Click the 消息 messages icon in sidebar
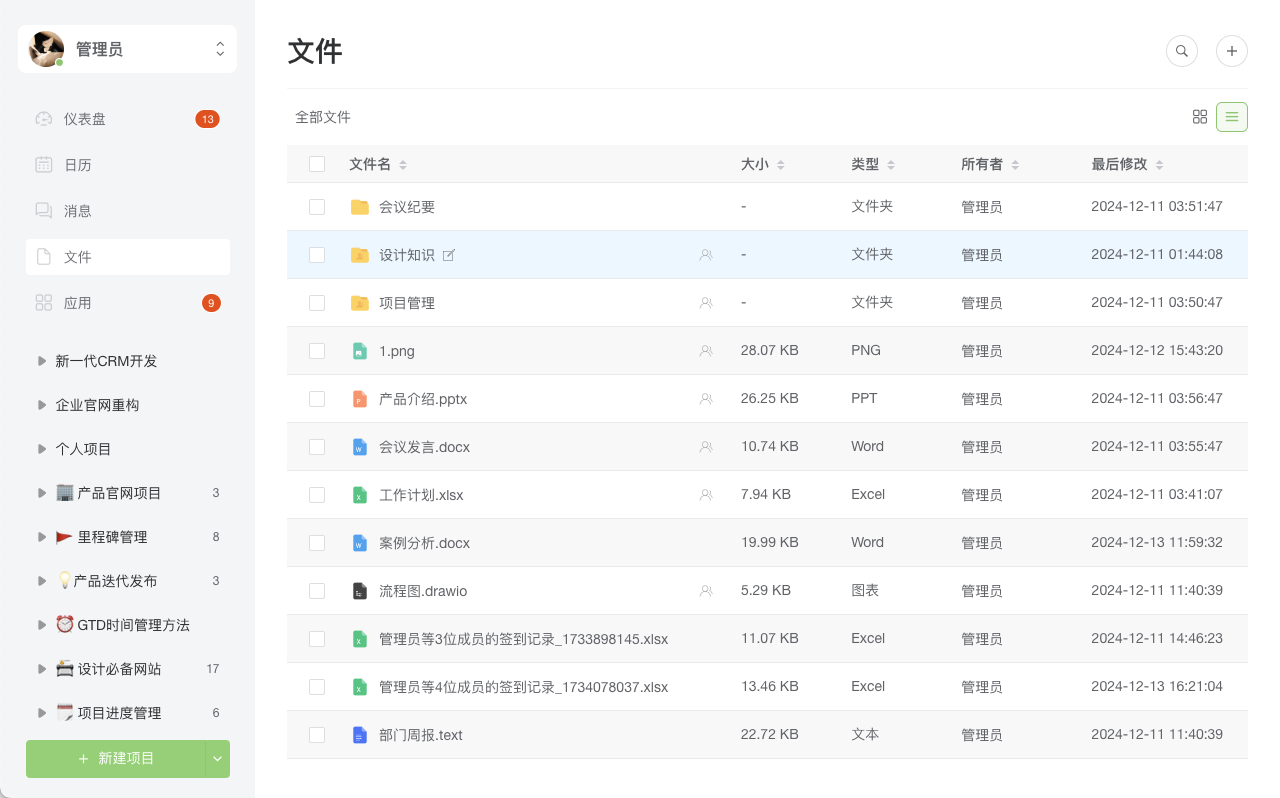1280x798 pixels. [x=43, y=211]
